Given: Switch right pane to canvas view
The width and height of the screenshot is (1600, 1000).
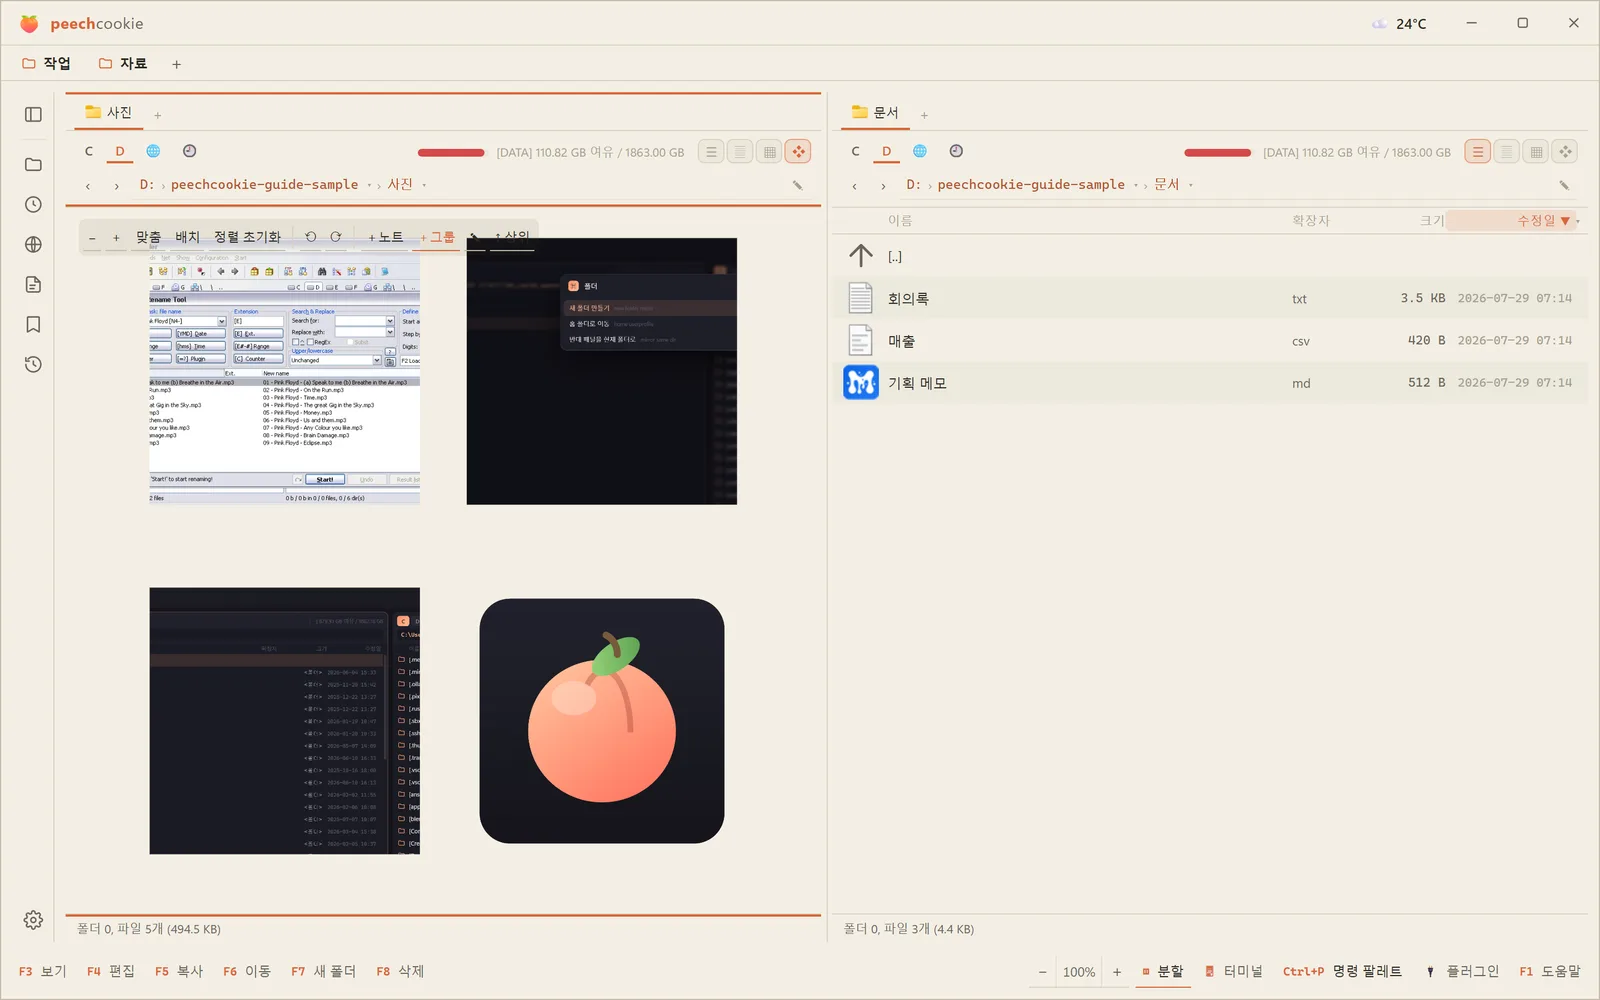Looking at the screenshot, I should pos(1565,152).
